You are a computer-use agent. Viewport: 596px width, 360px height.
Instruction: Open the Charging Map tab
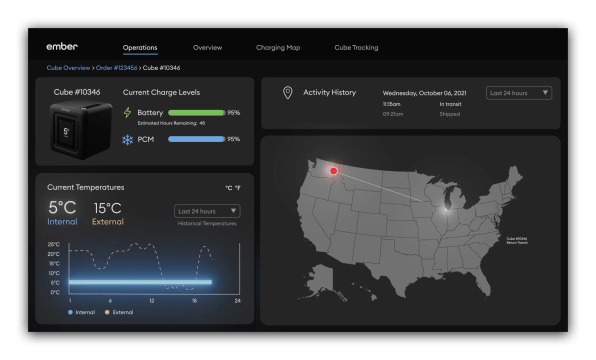pyautogui.click(x=278, y=48)
